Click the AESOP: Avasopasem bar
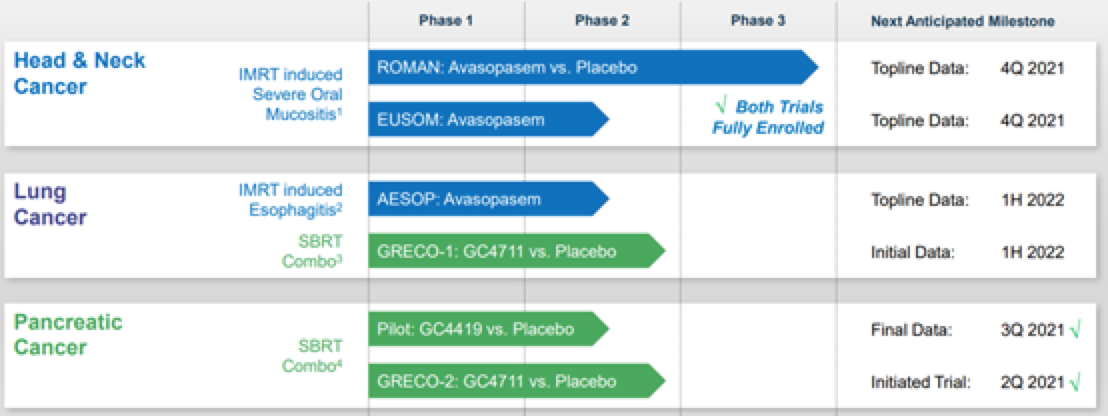 (x=488, y=199)
